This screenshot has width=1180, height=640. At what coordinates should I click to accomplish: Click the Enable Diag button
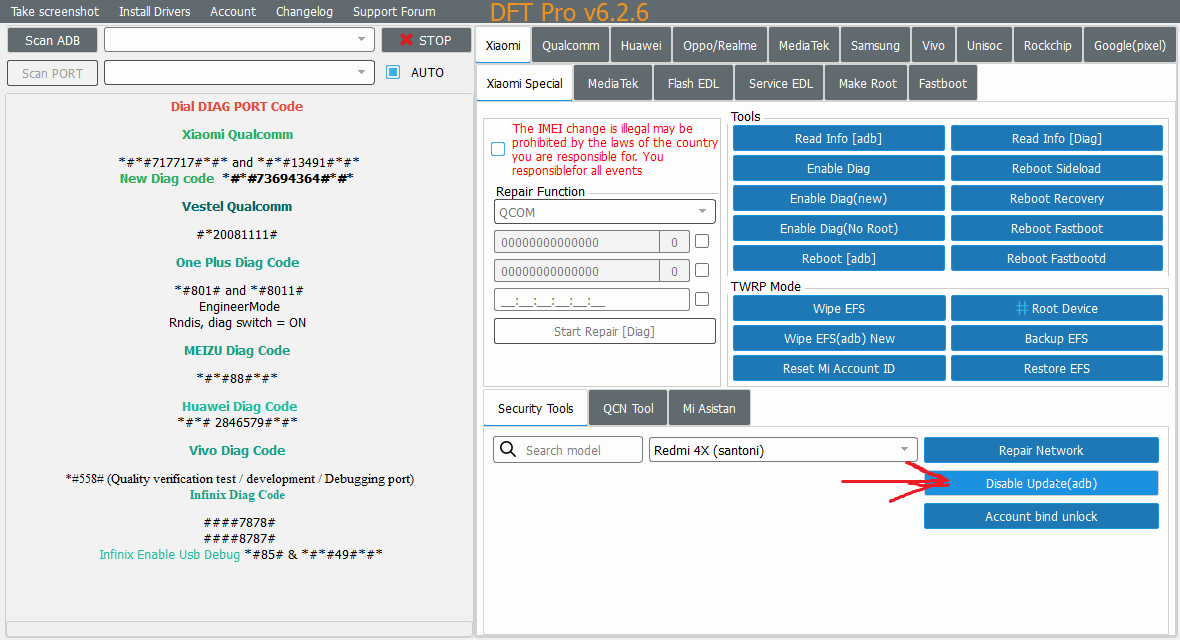[838, 168]
